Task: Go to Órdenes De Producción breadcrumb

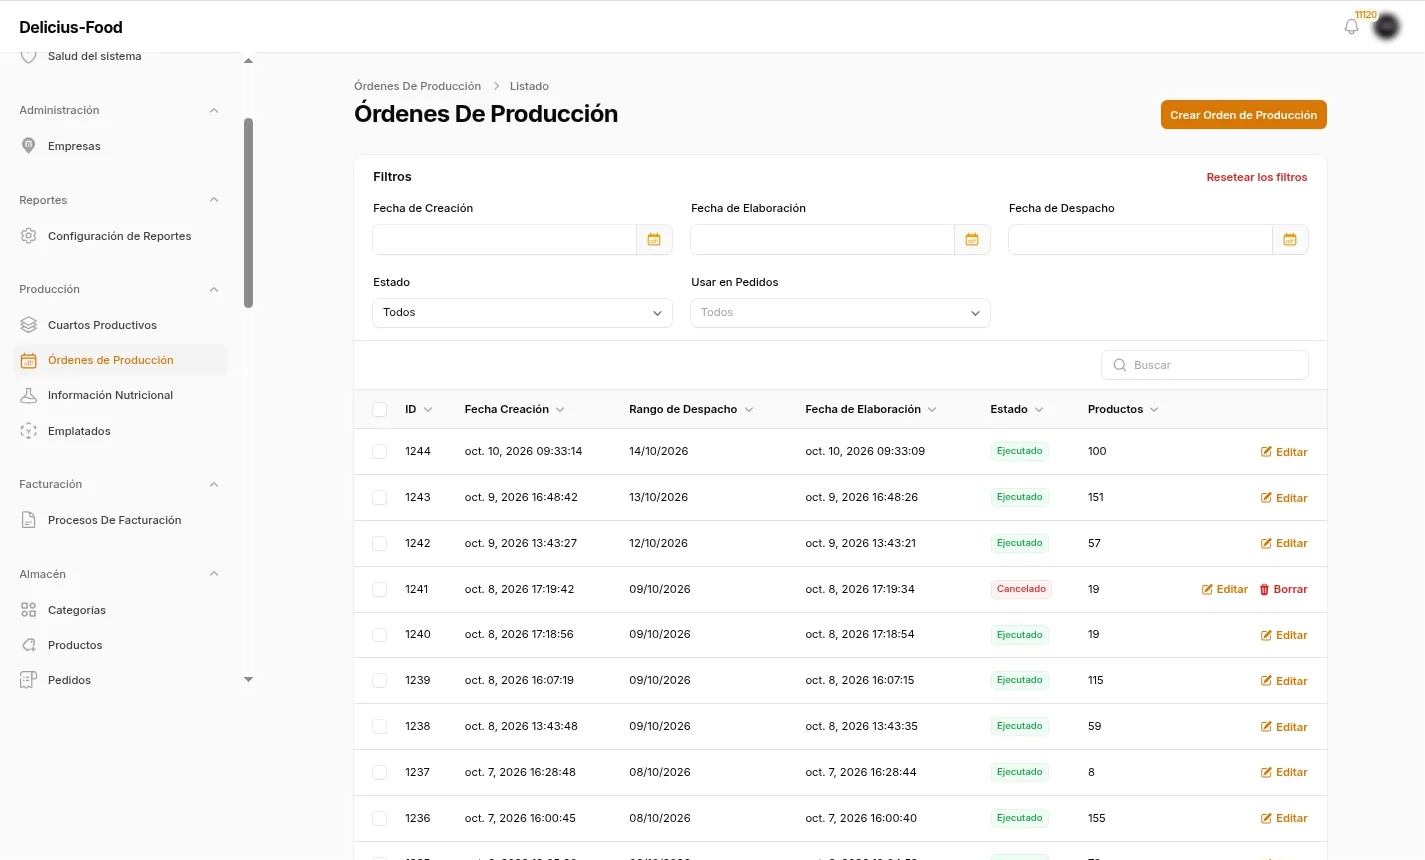Action: click(417, 86)
